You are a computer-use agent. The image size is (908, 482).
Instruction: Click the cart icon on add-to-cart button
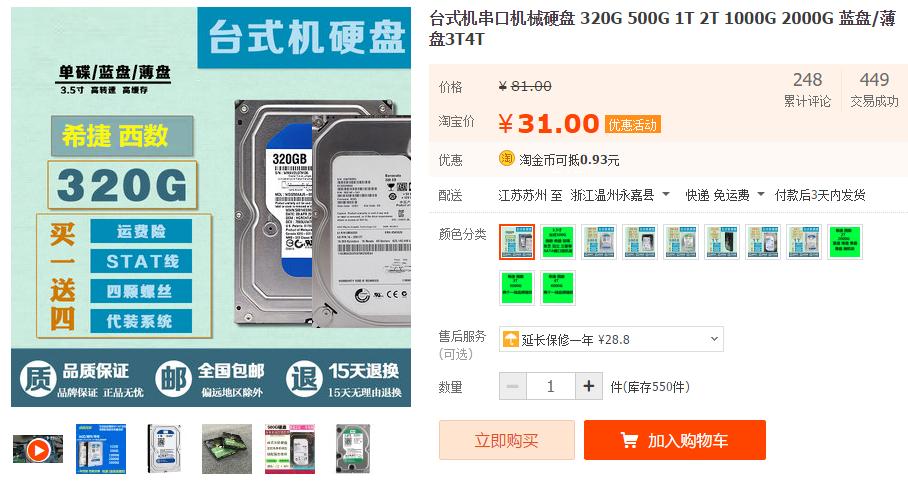pos(629,440)
